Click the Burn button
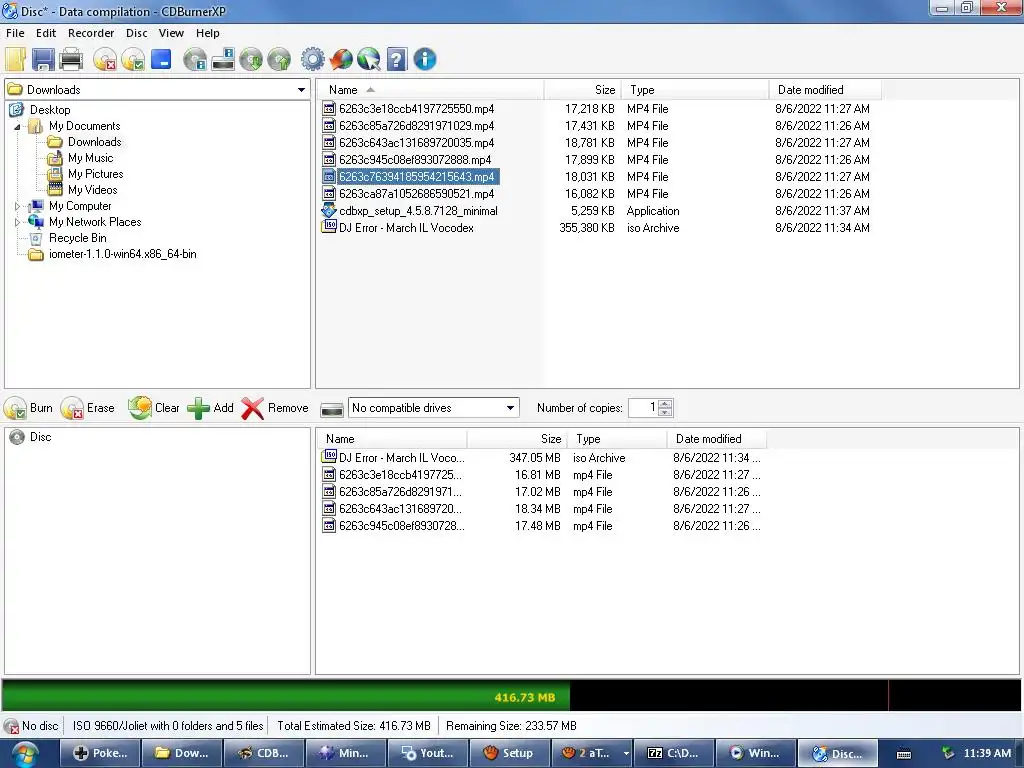 [29, 408]
